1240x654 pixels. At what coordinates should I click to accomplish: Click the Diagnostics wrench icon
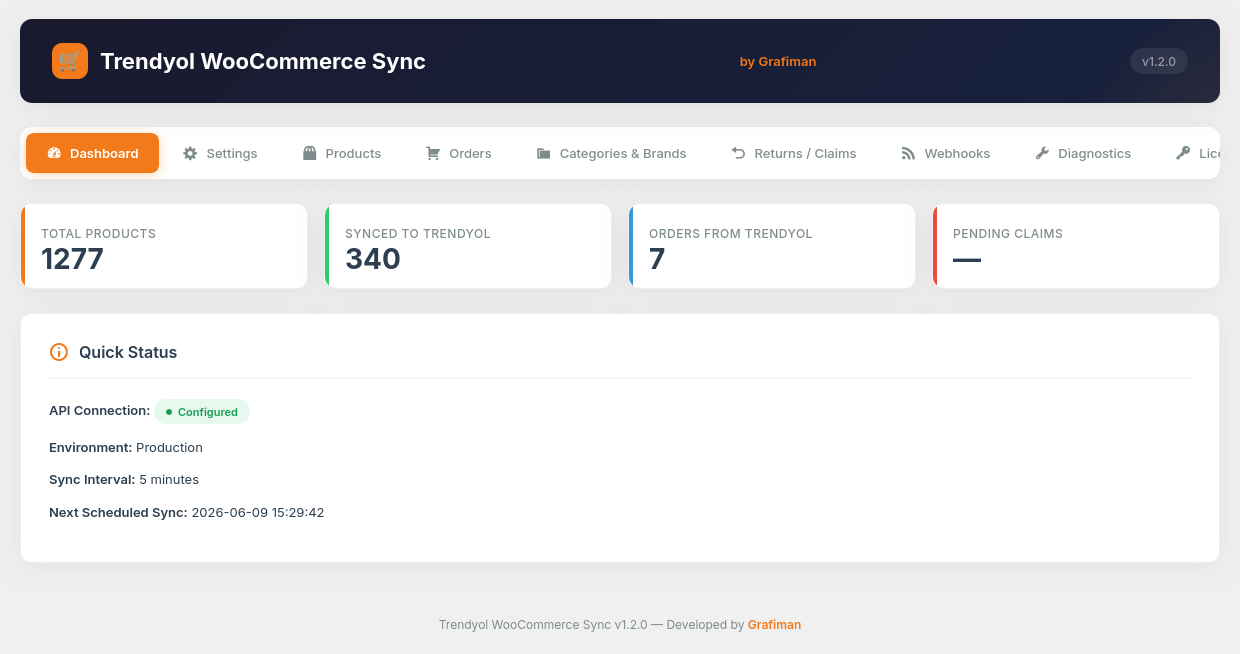(1042, 153)
